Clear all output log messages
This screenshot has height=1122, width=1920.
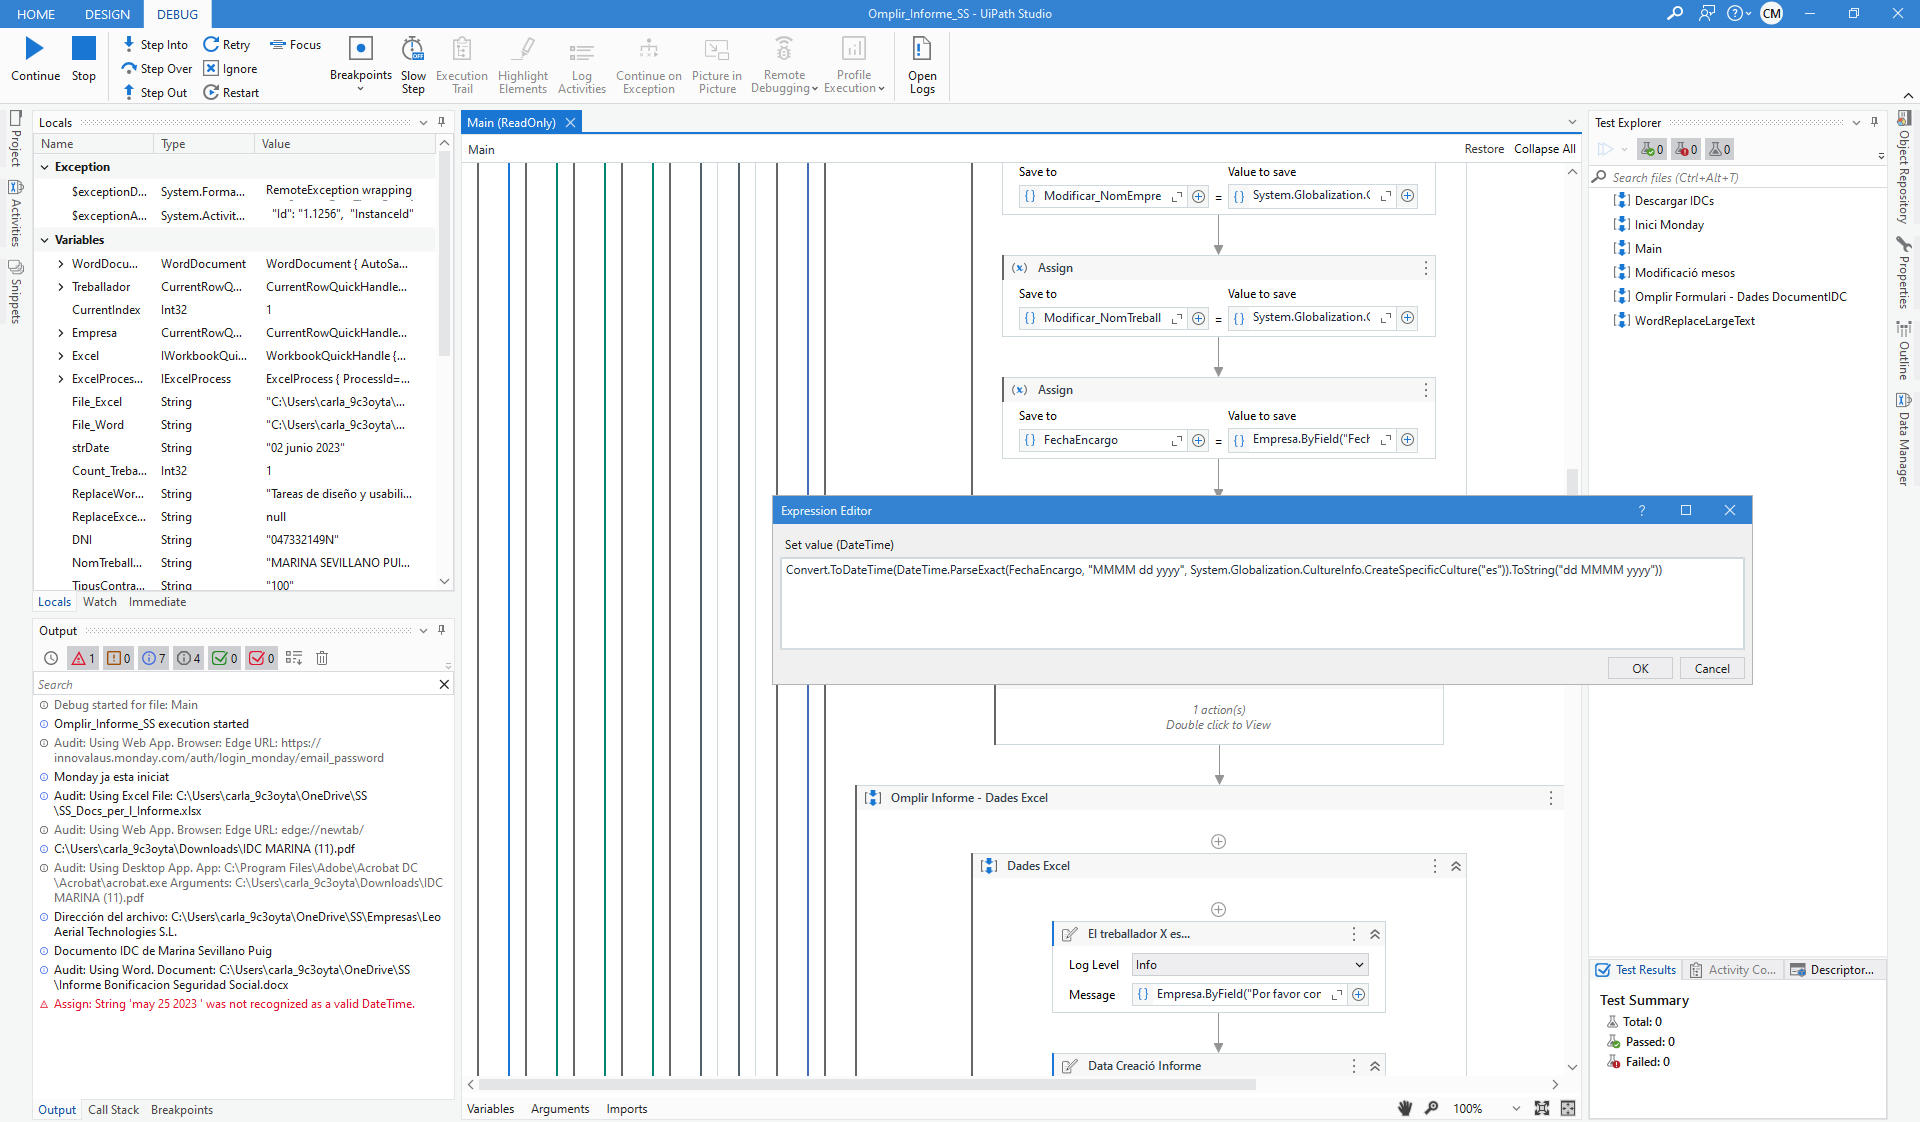pos(322,658)
